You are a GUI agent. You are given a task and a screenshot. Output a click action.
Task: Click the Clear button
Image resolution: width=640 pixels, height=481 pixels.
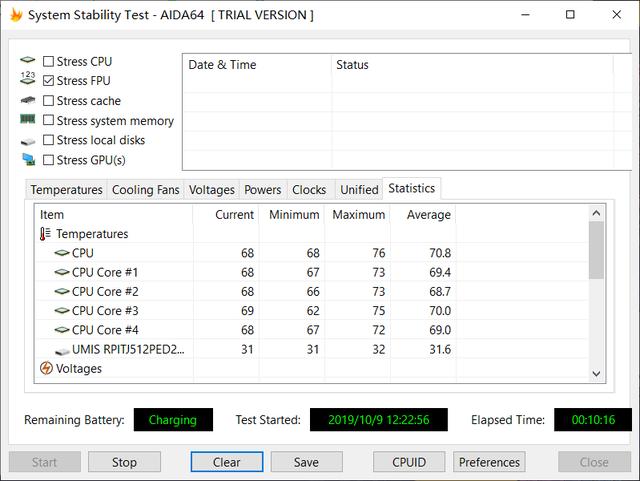tap(227, 462)
